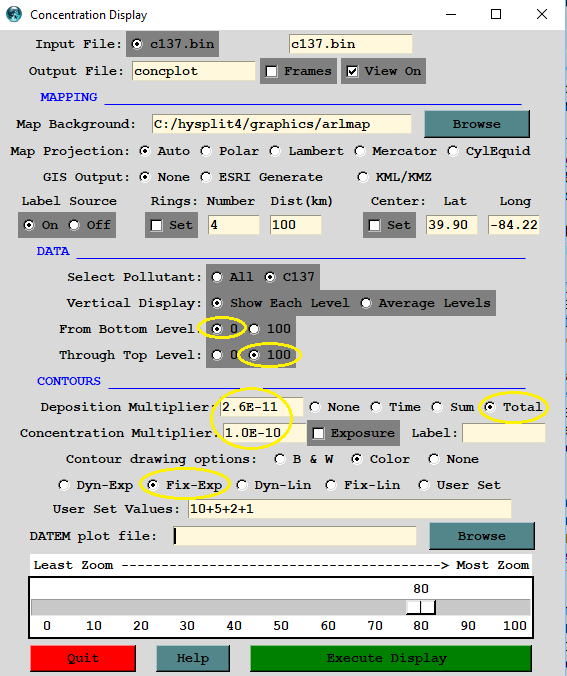This screenshot has height=676, width=567.
Task: Select Average Levels vertical display
Action: click(366, 303)
